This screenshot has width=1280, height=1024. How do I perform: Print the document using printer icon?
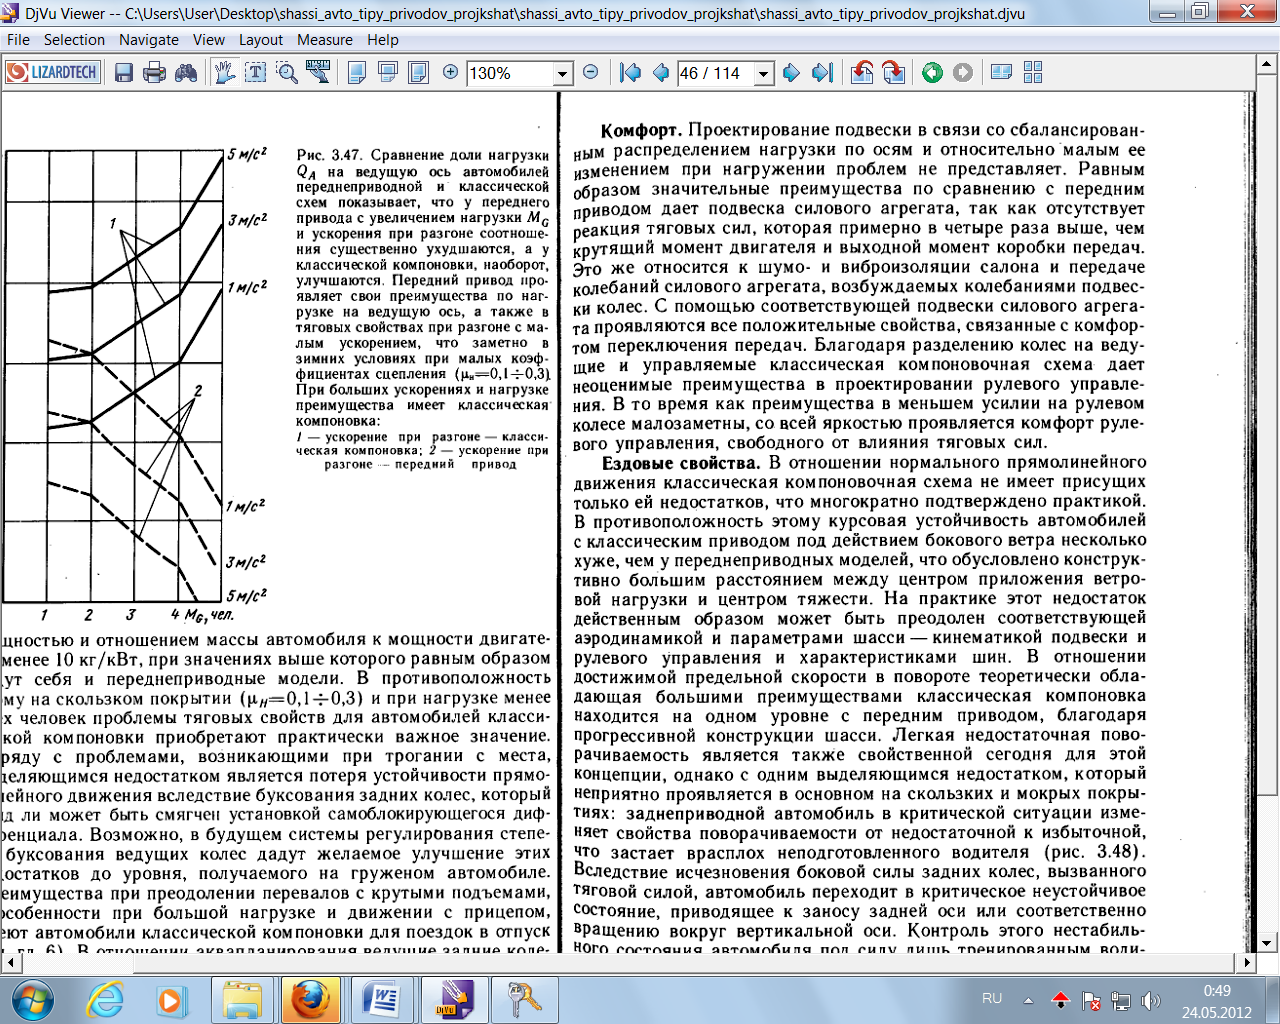154,72
